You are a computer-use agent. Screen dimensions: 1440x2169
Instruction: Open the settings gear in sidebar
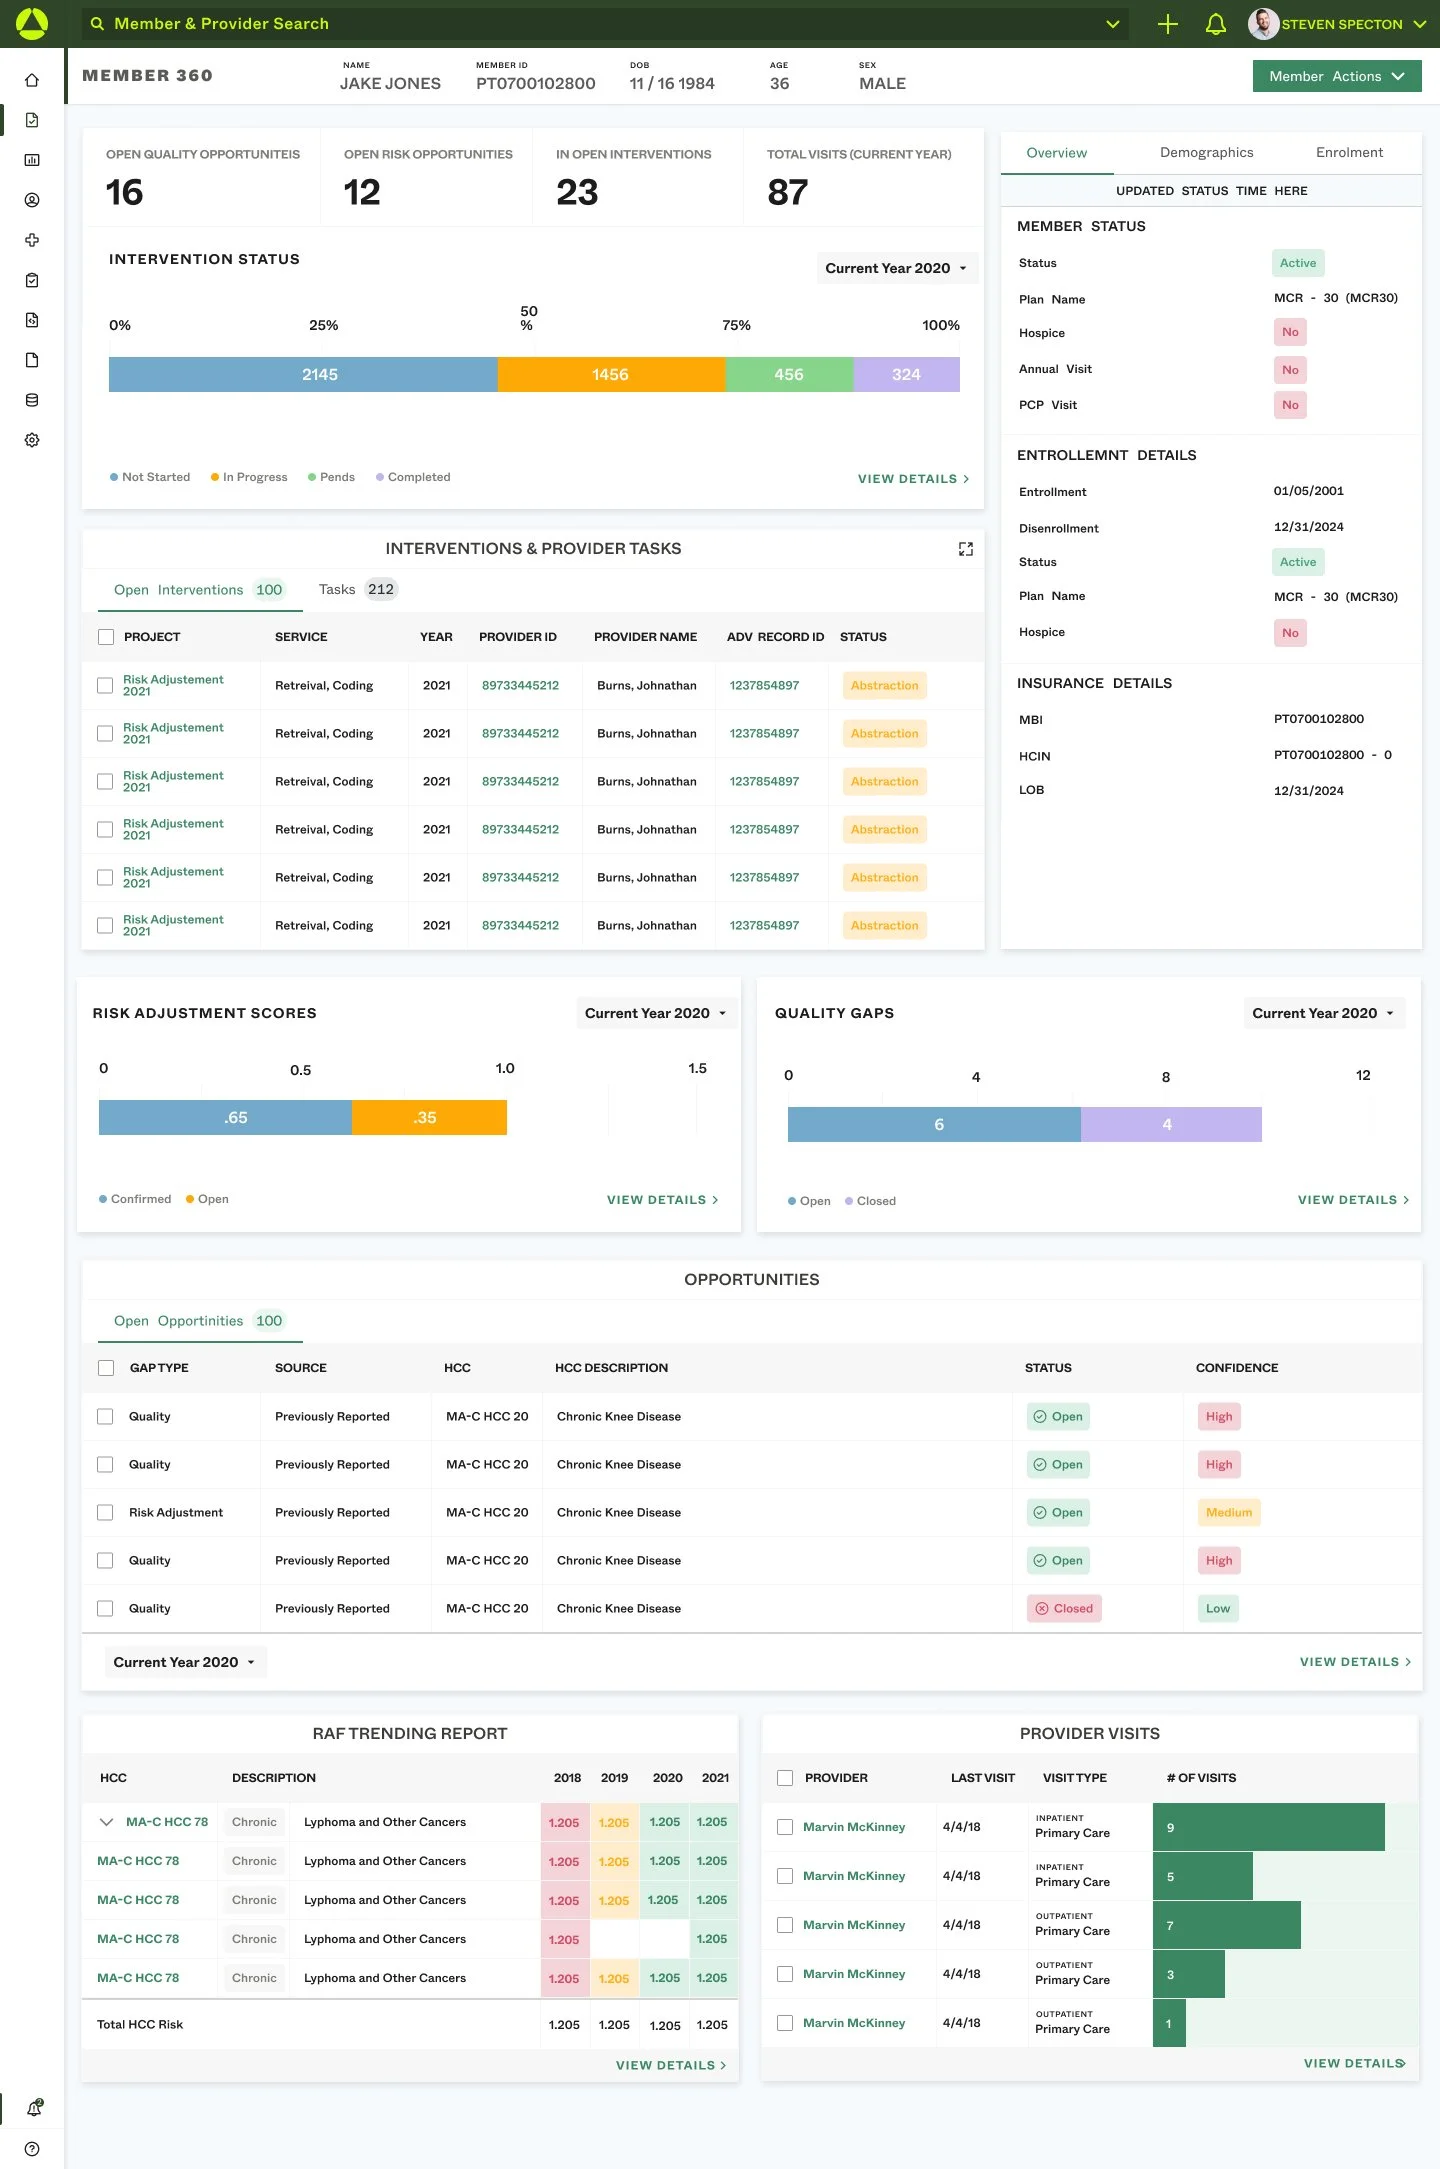pos(32,440)
